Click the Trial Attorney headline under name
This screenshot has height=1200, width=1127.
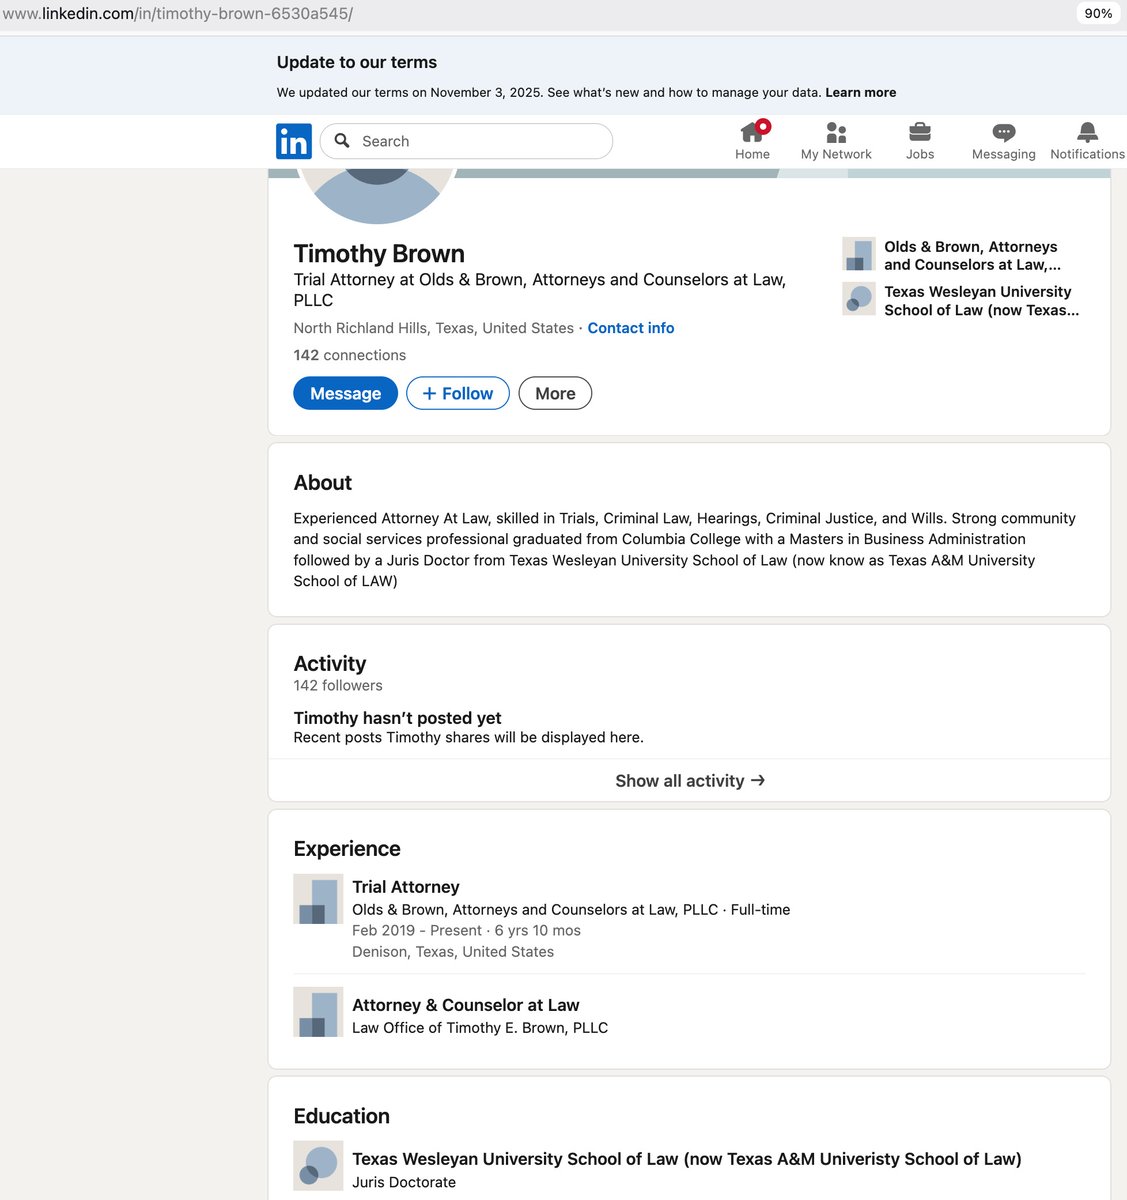click(540, 290)
